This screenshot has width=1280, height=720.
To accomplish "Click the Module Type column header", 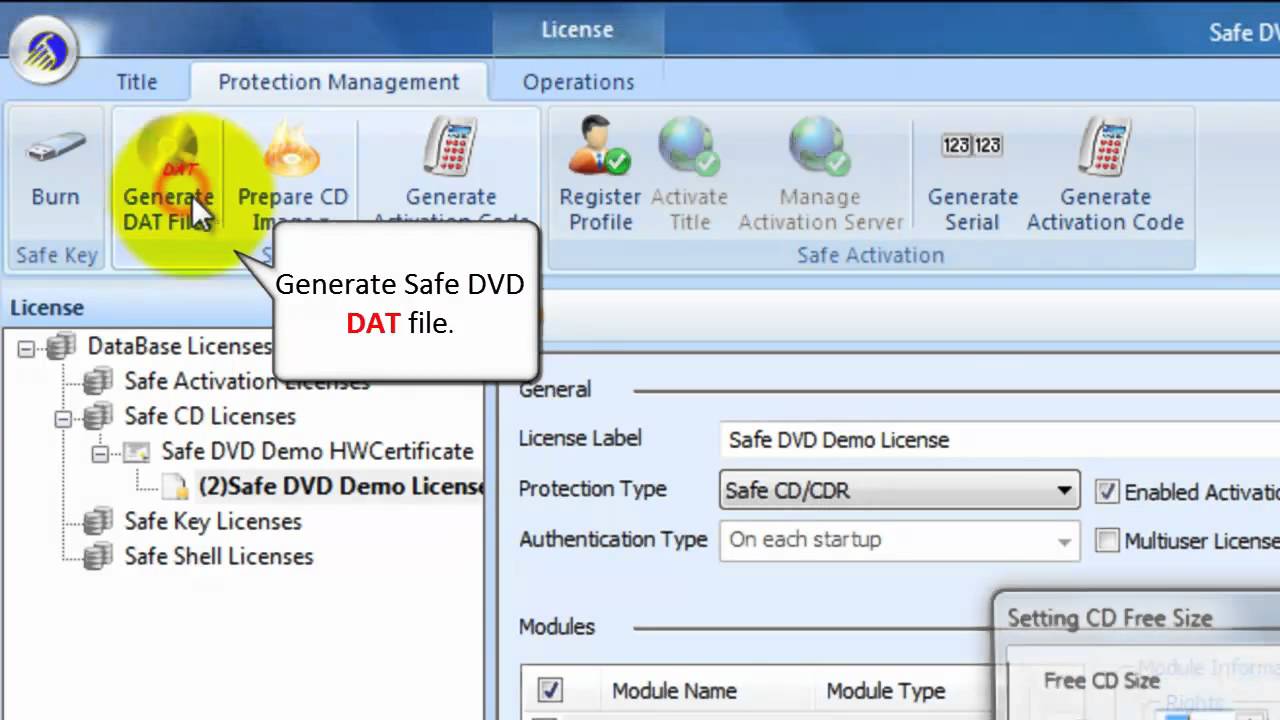I will tap(885, 690).
